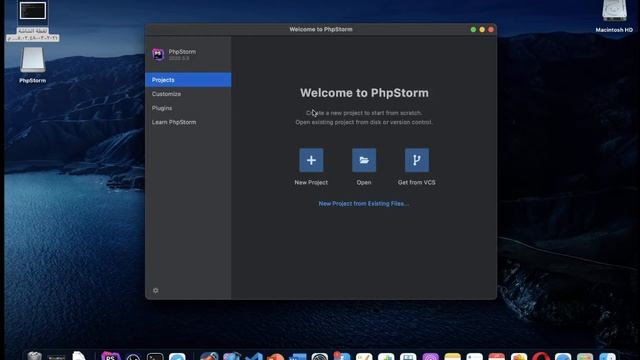Select the PhpStorm drive icon on desktop

point(33,60)
